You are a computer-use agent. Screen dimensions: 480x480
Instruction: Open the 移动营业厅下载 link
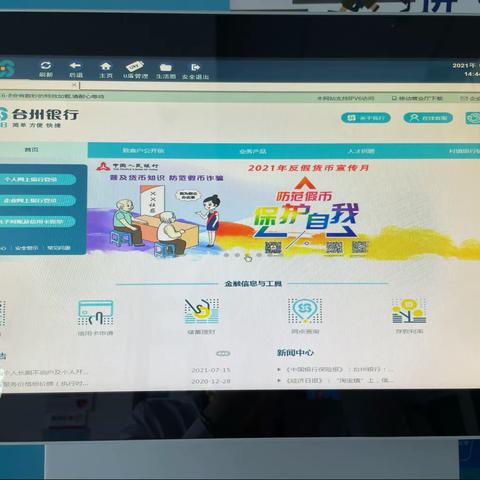click(x=417, y=98)
